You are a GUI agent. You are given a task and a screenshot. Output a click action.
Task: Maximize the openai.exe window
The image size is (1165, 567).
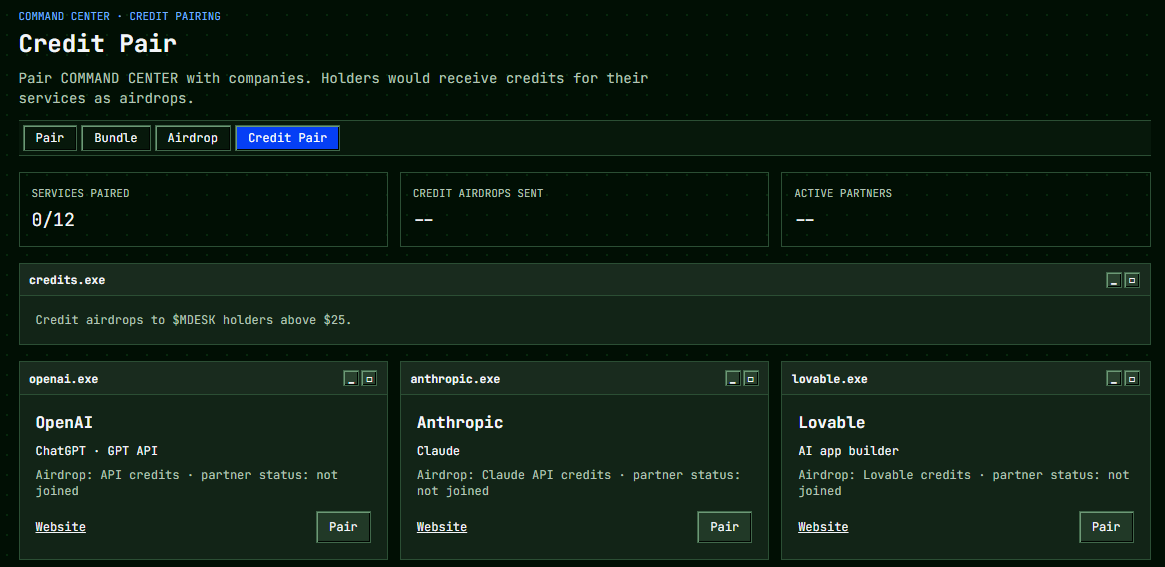[x=369, y=379]
